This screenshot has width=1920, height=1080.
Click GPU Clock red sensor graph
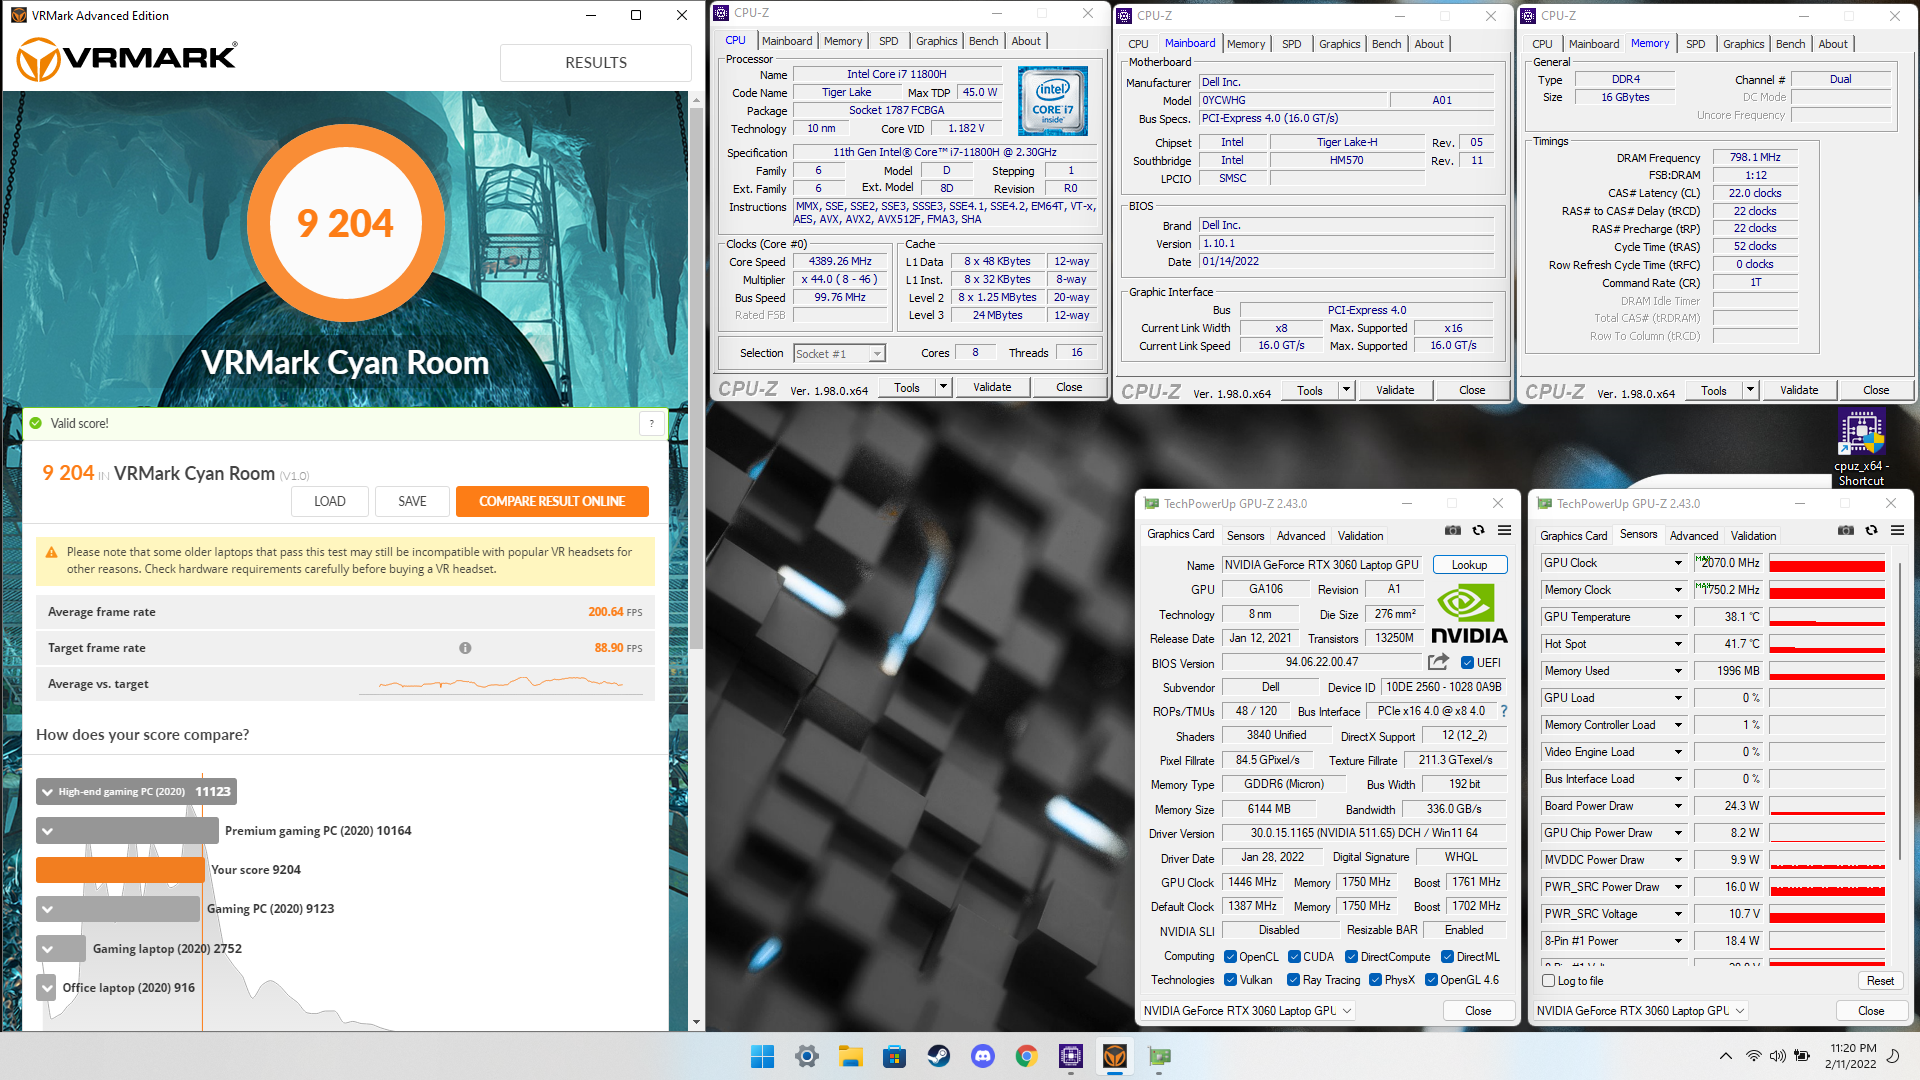1827,563
